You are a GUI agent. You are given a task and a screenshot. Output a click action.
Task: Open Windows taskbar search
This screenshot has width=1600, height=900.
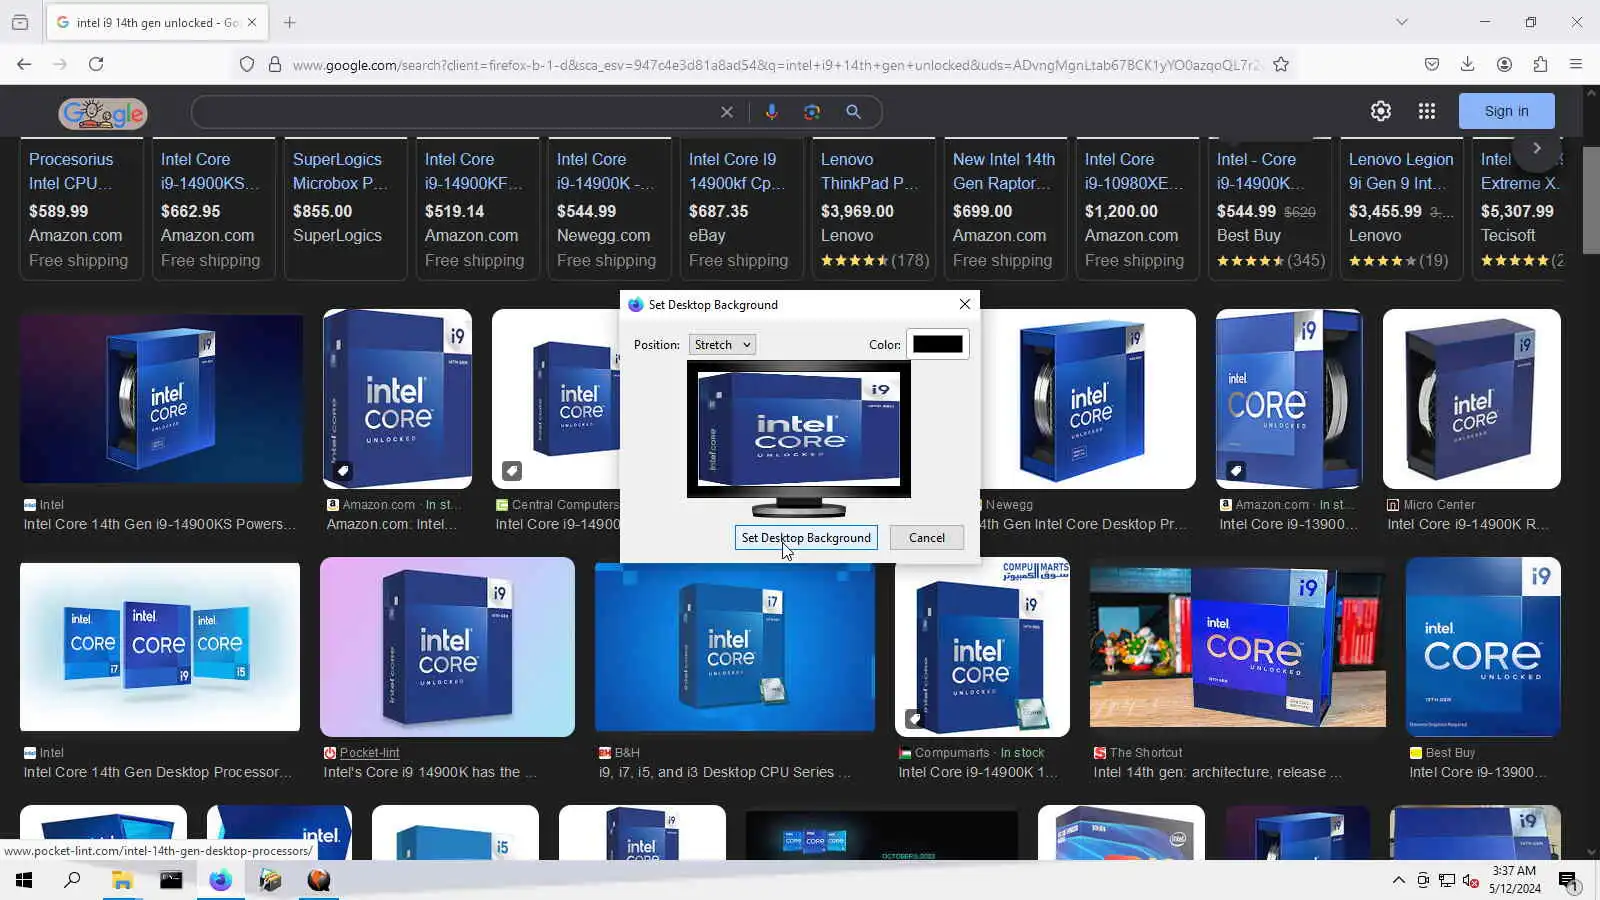pyautogui.click(x=72, y=880)
